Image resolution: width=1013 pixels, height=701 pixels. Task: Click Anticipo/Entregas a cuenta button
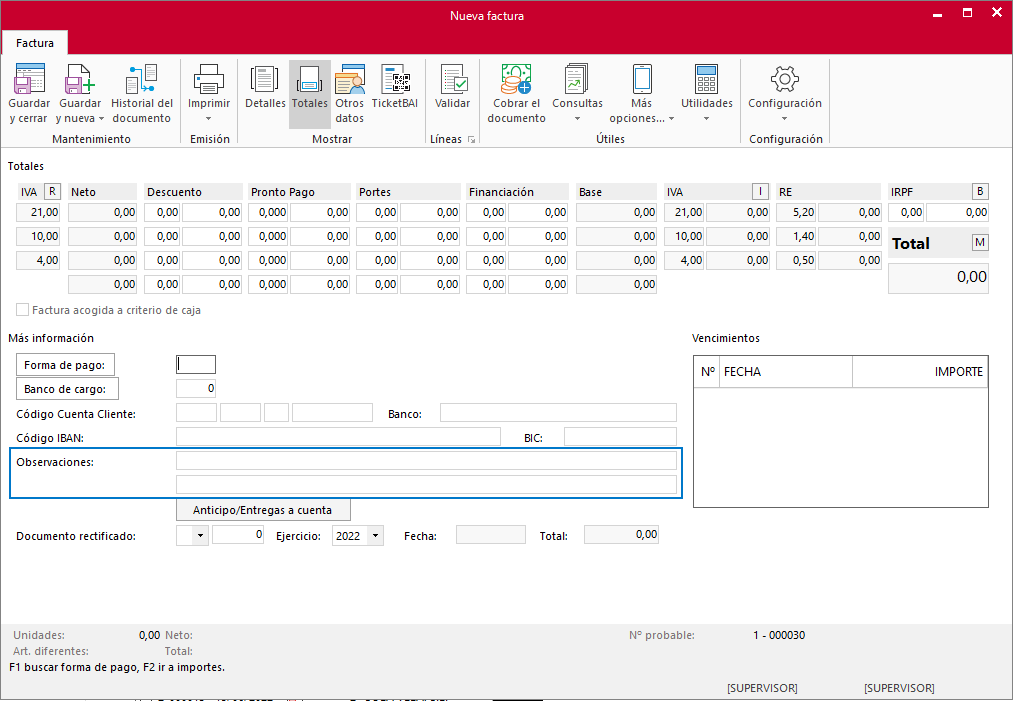tap(263, 510)
